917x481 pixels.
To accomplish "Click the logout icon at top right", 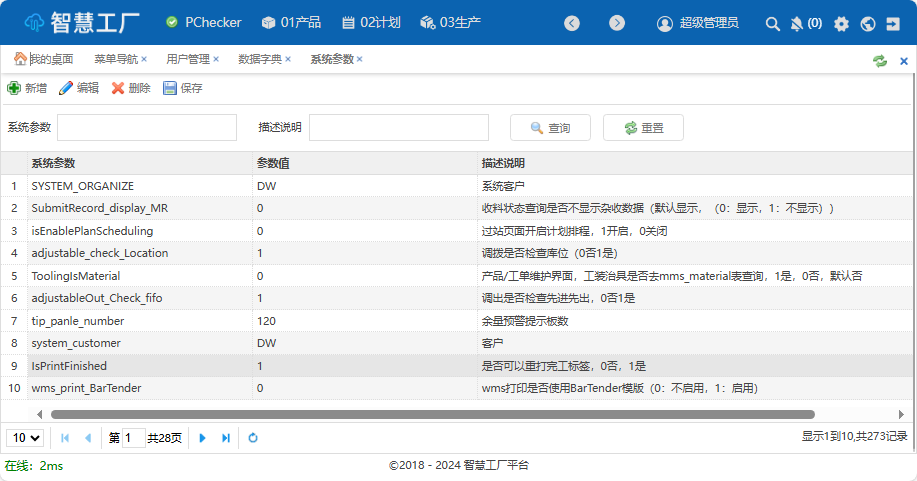I will pyautogui.click(x=893, y=23).
